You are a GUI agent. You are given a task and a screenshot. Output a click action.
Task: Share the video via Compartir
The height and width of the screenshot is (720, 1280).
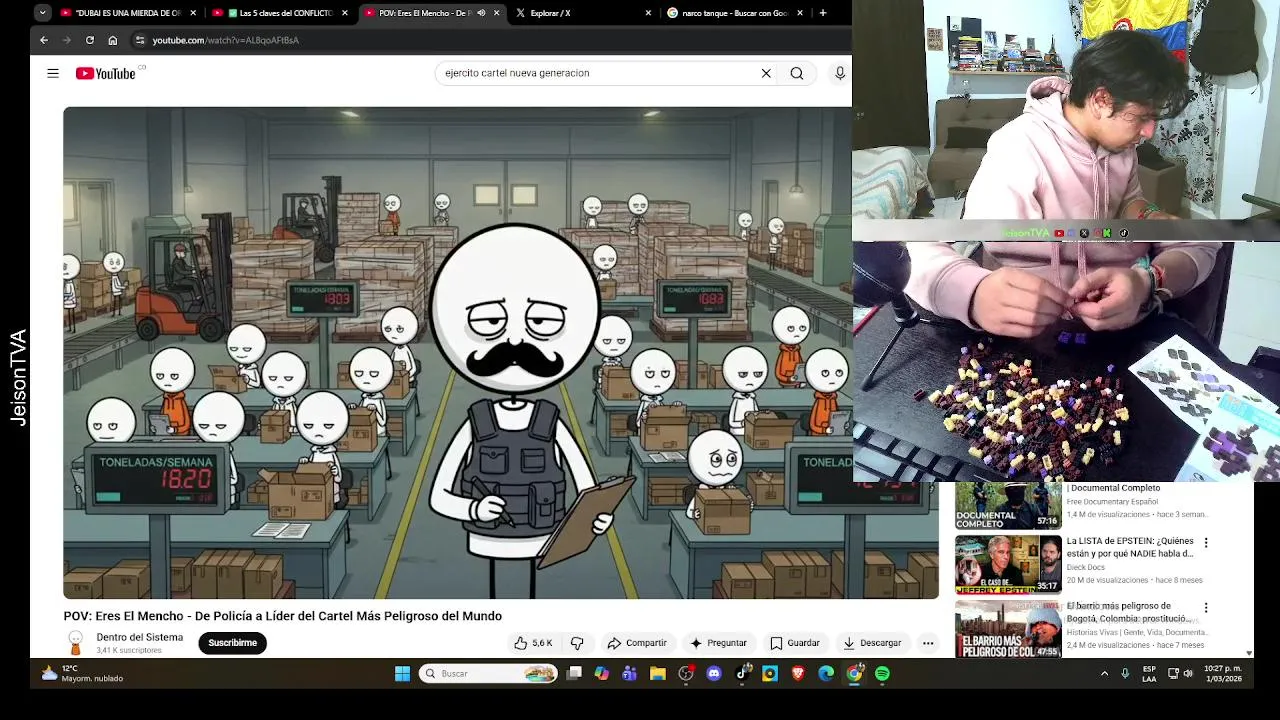pos(637,643)
